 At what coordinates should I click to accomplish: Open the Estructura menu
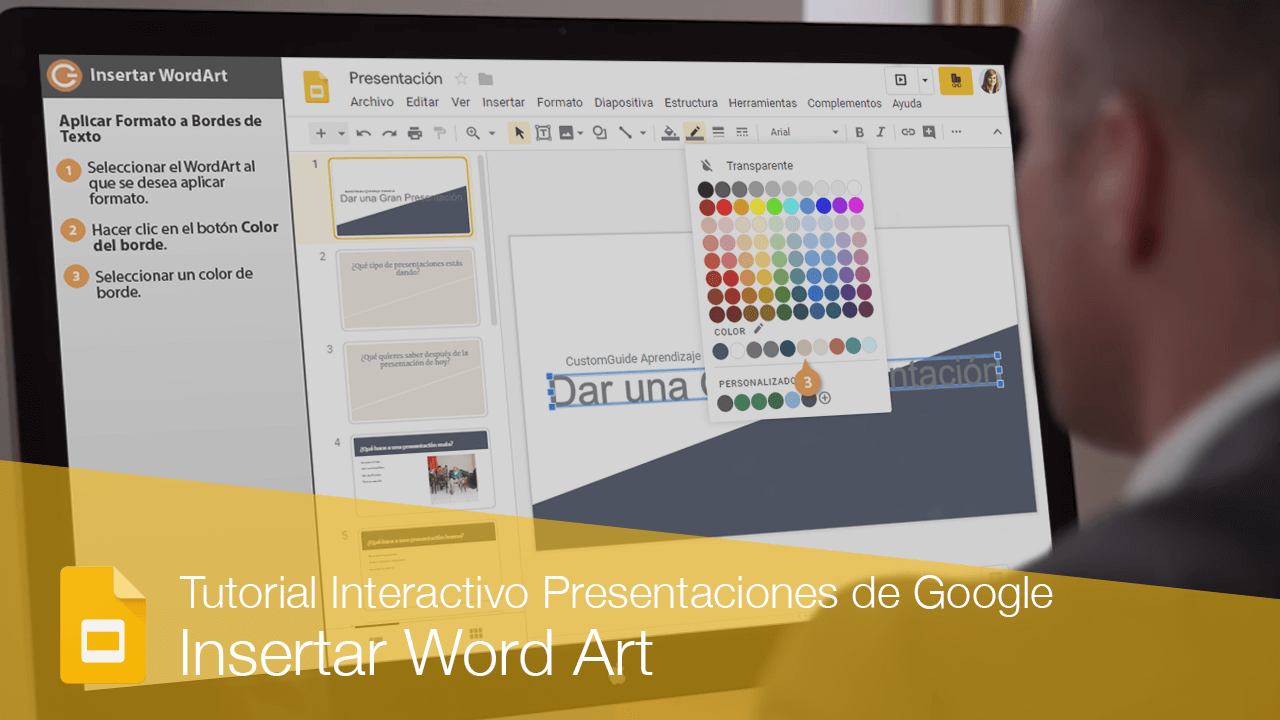[x=691, y=102]
